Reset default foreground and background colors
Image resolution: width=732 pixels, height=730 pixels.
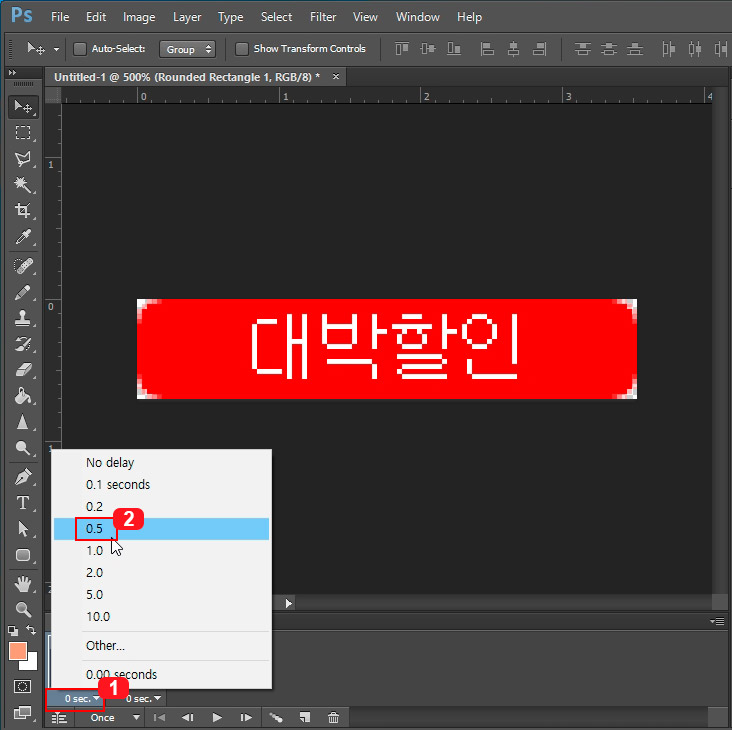coord(13,631)
